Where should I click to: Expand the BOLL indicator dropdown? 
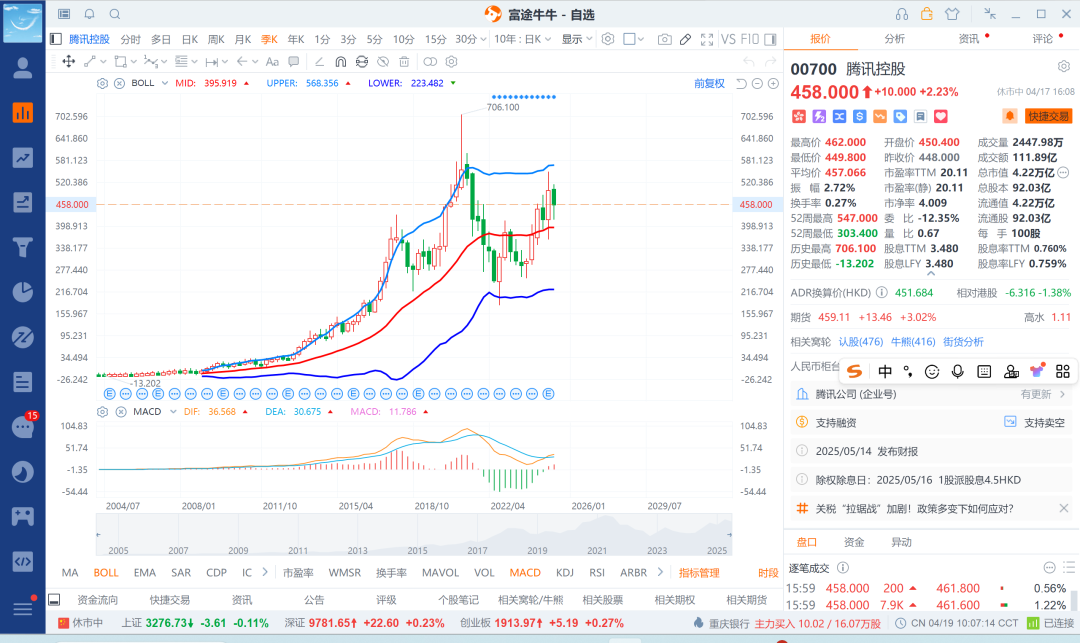tap(165, 83)
